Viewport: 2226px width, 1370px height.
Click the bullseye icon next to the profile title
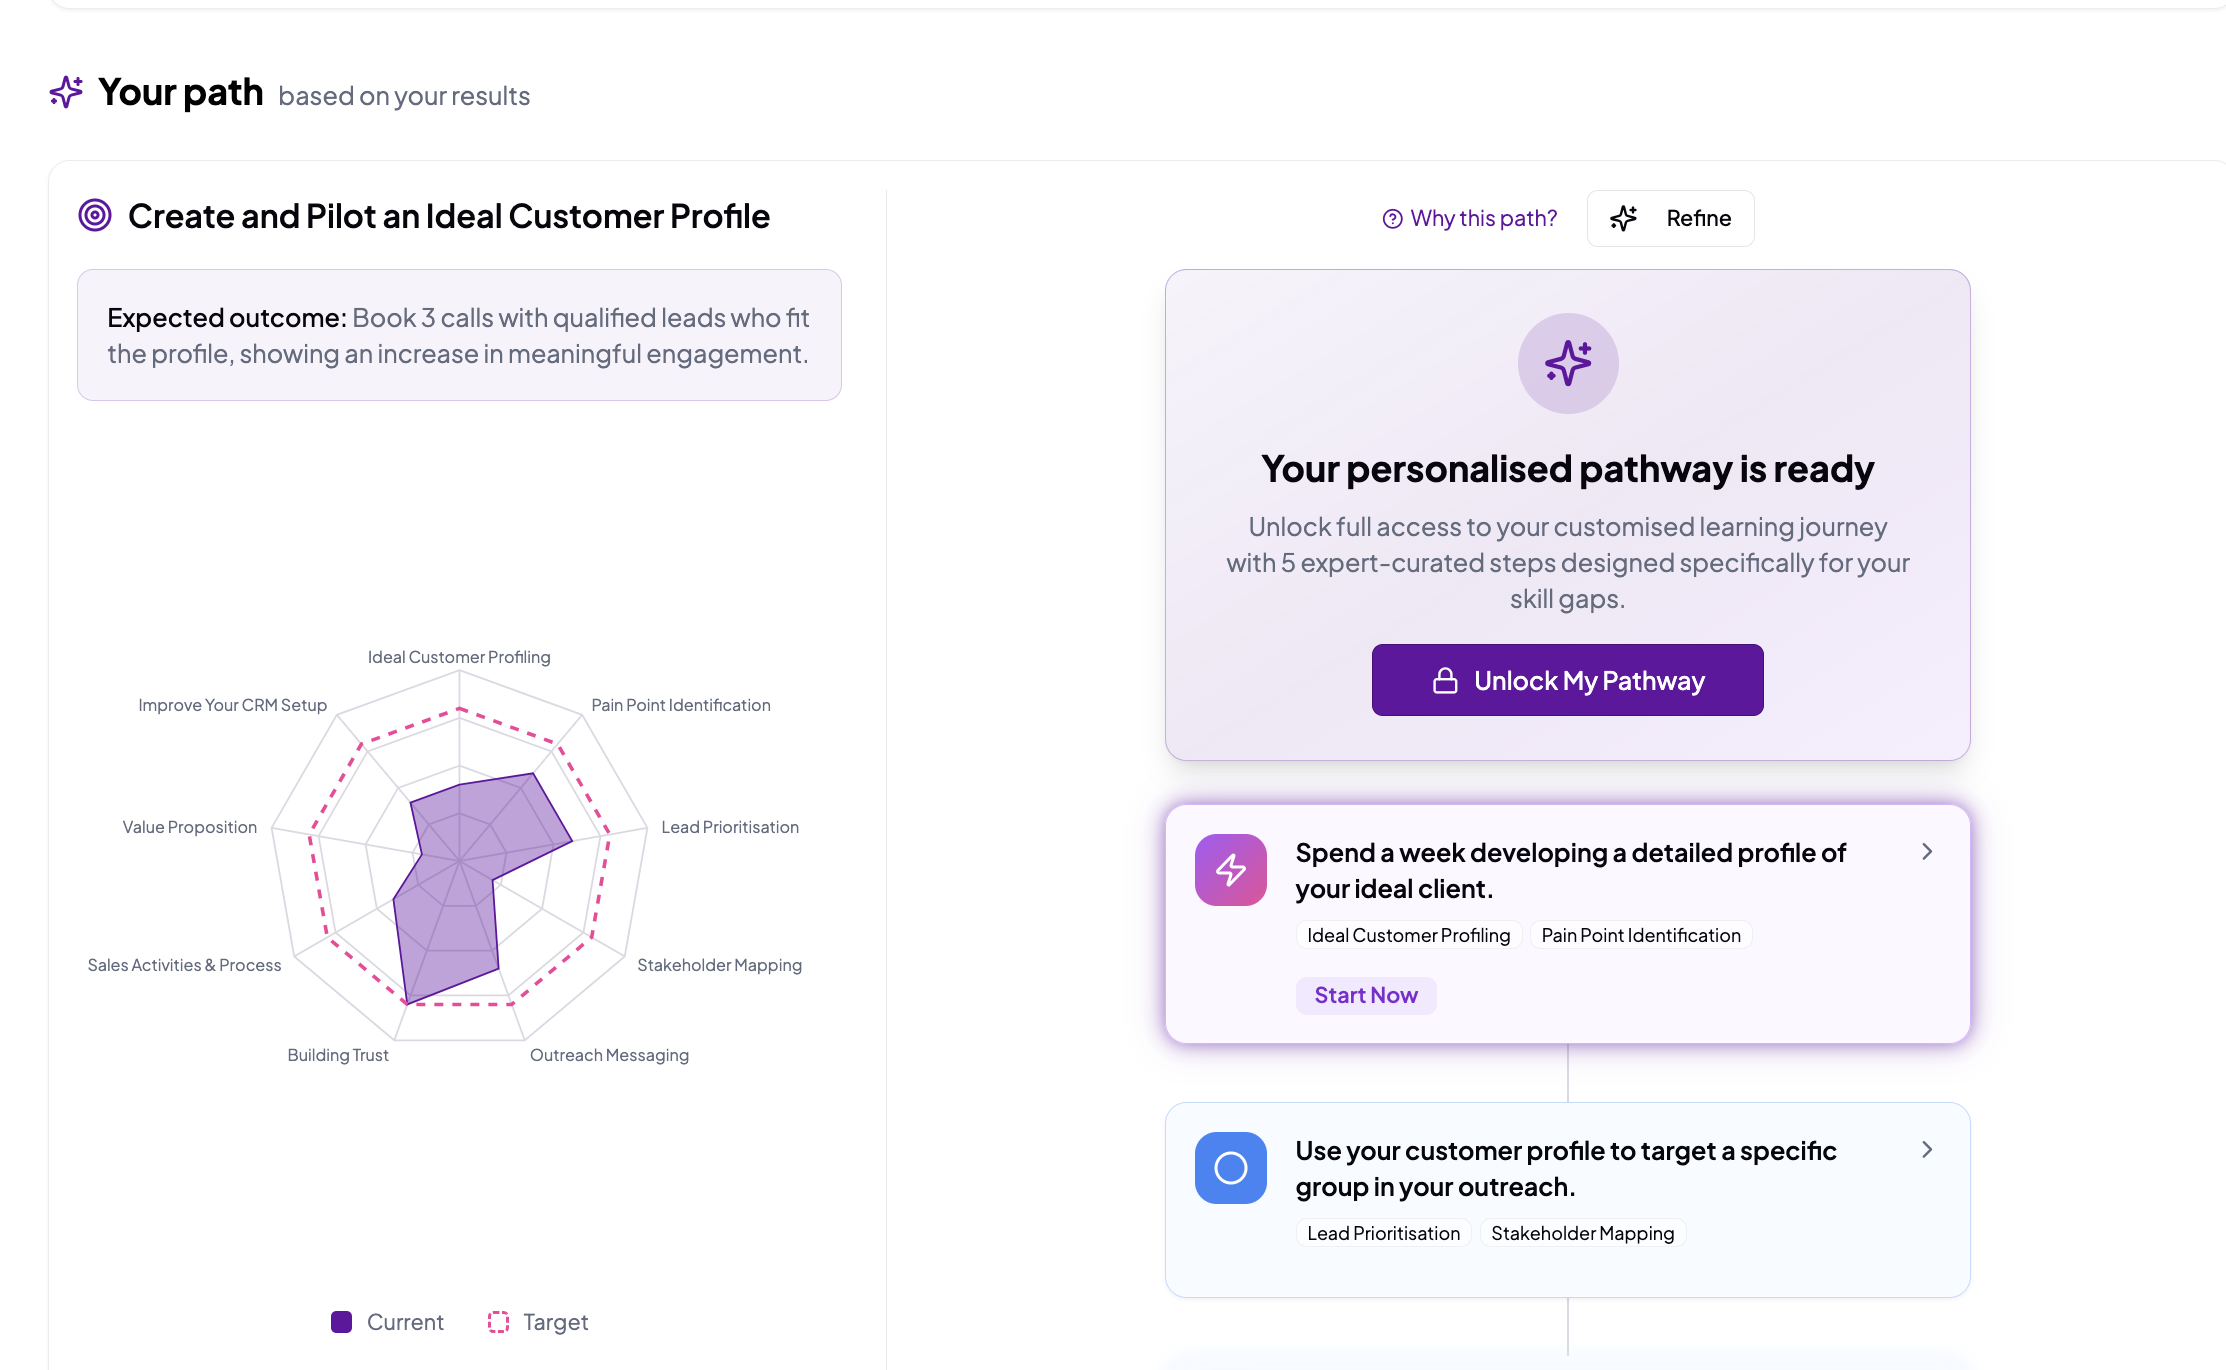pos(95,214)
